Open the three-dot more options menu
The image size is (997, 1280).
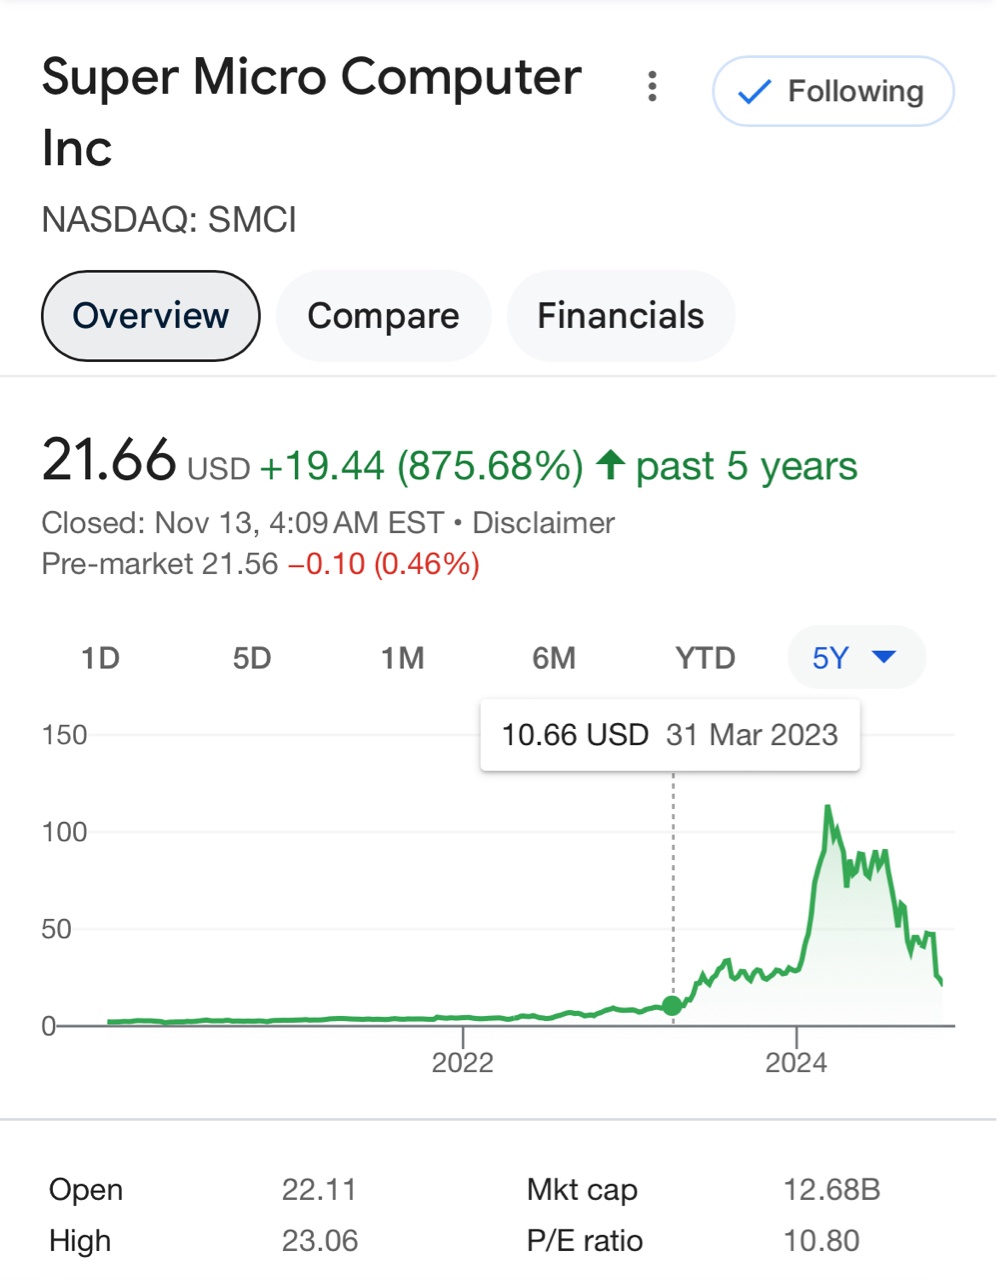[x=652, y=87]
